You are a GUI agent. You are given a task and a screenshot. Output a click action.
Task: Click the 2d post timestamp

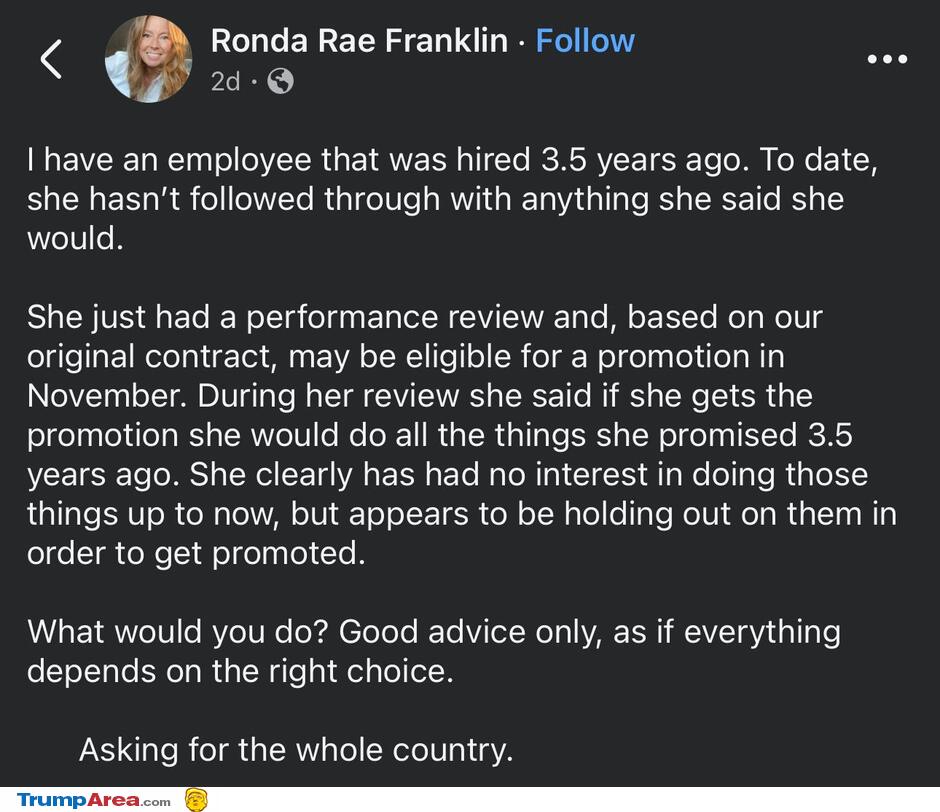(225, 81)
